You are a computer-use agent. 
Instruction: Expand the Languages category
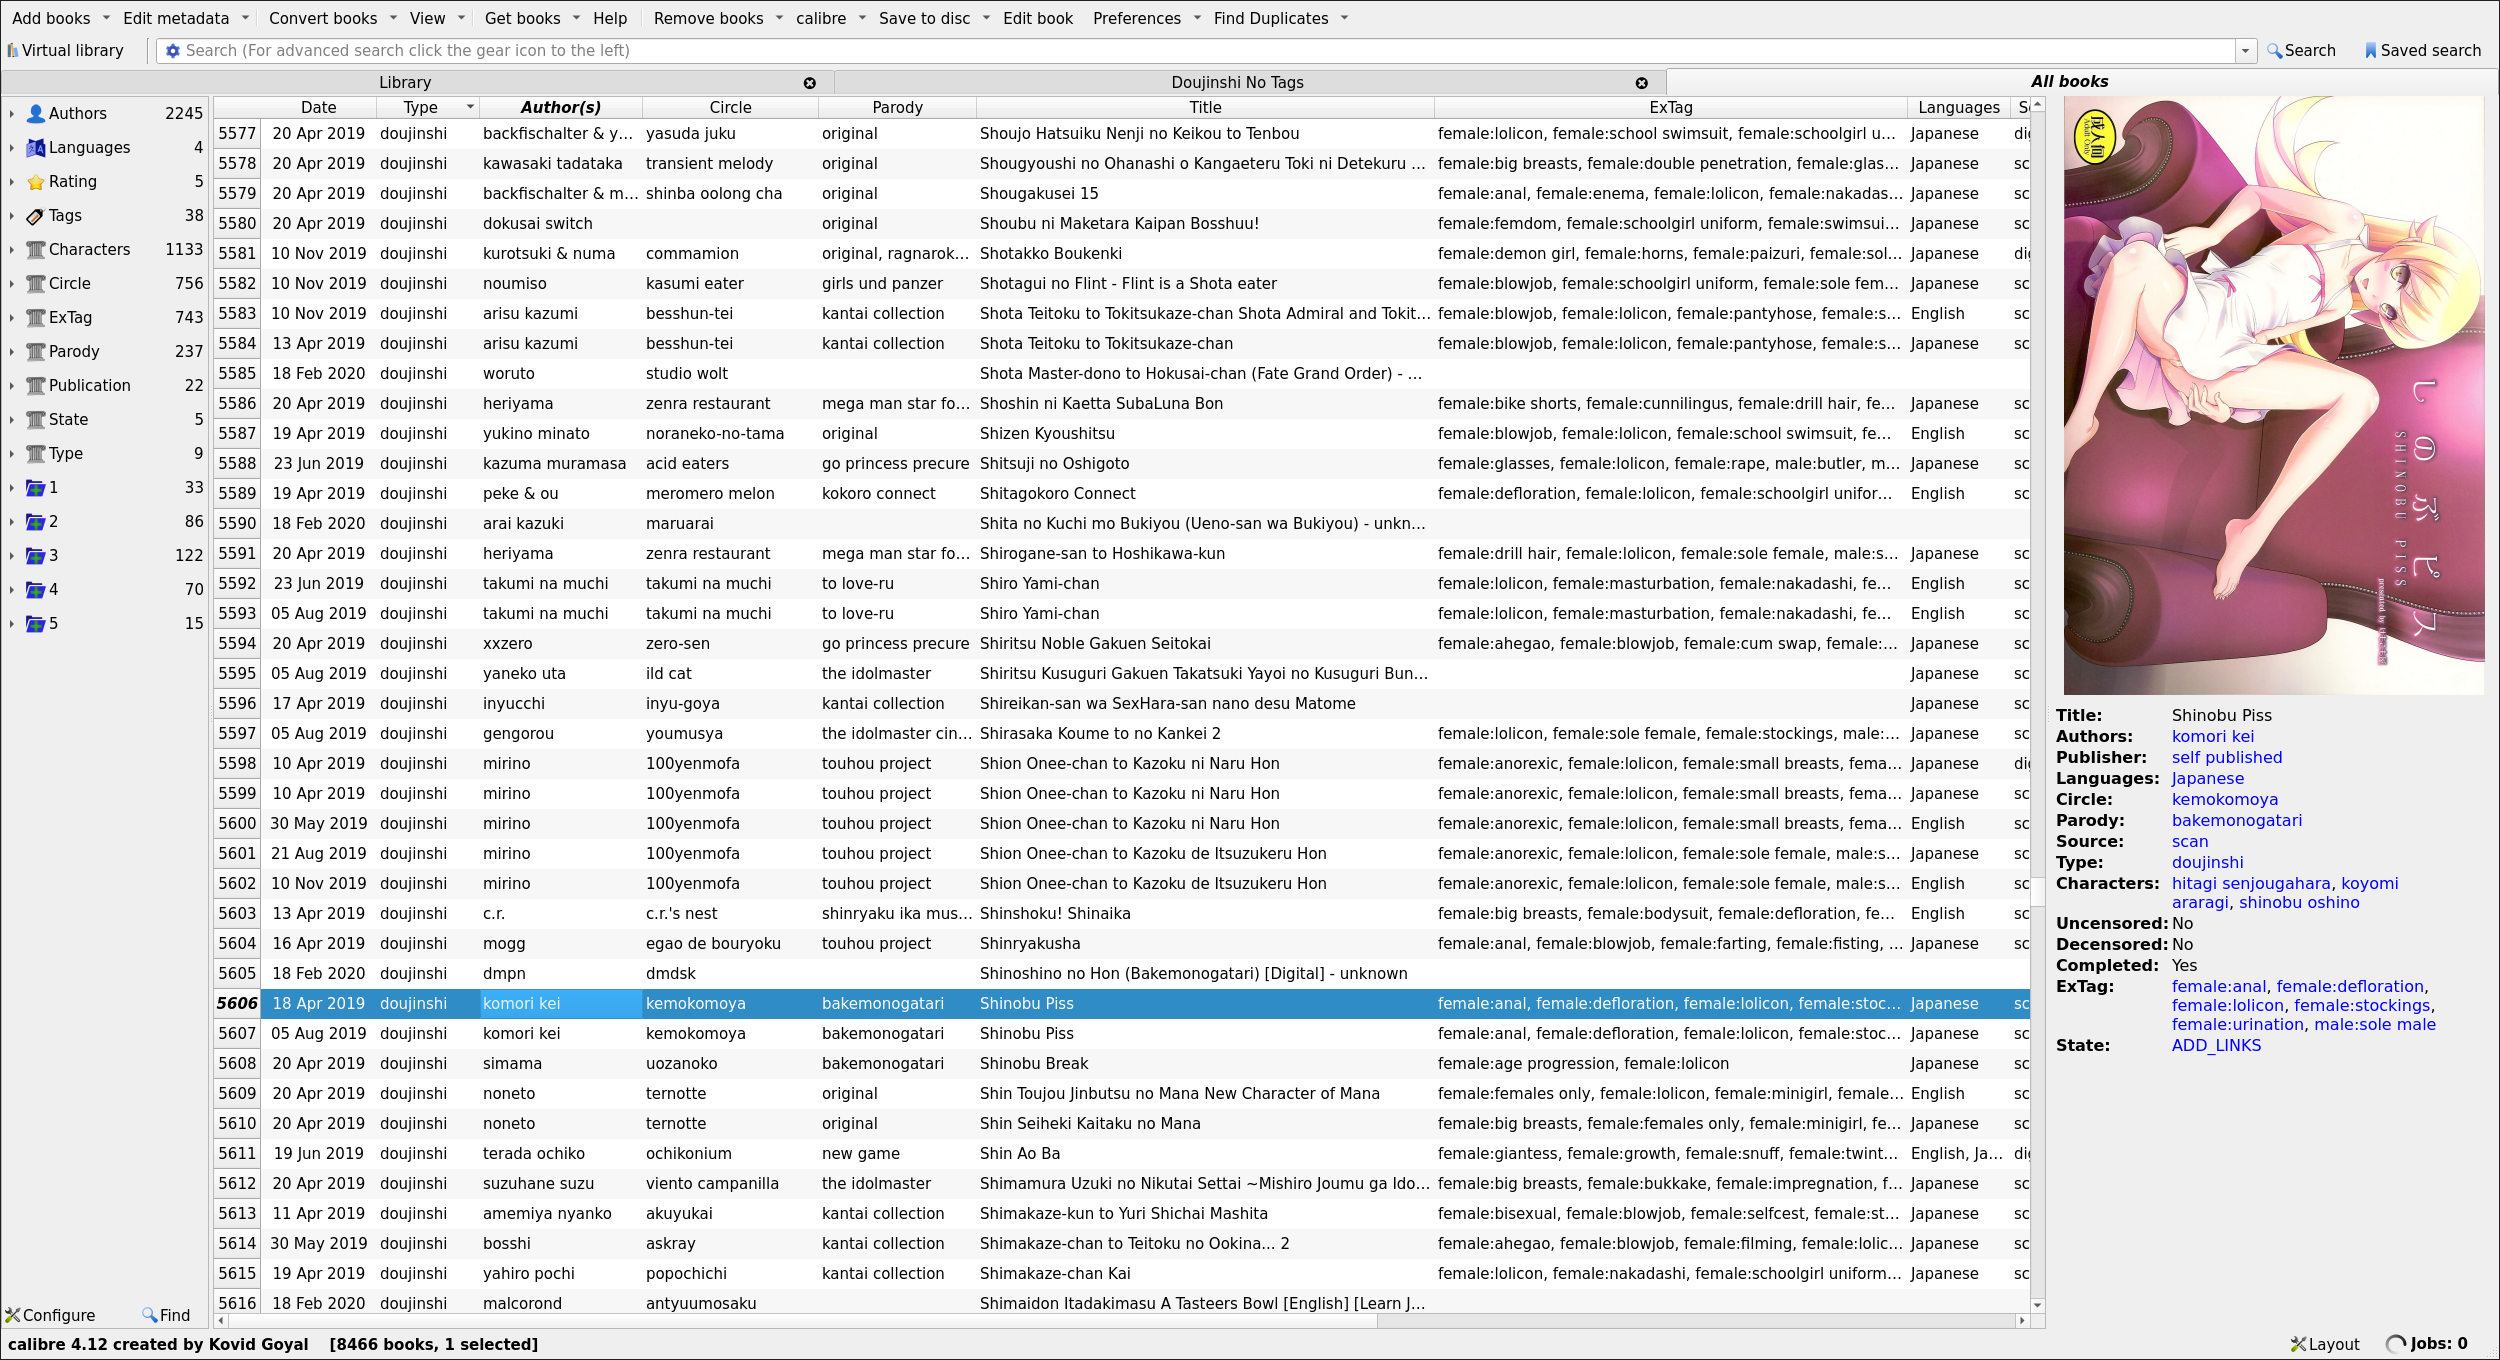coord(11,148)
